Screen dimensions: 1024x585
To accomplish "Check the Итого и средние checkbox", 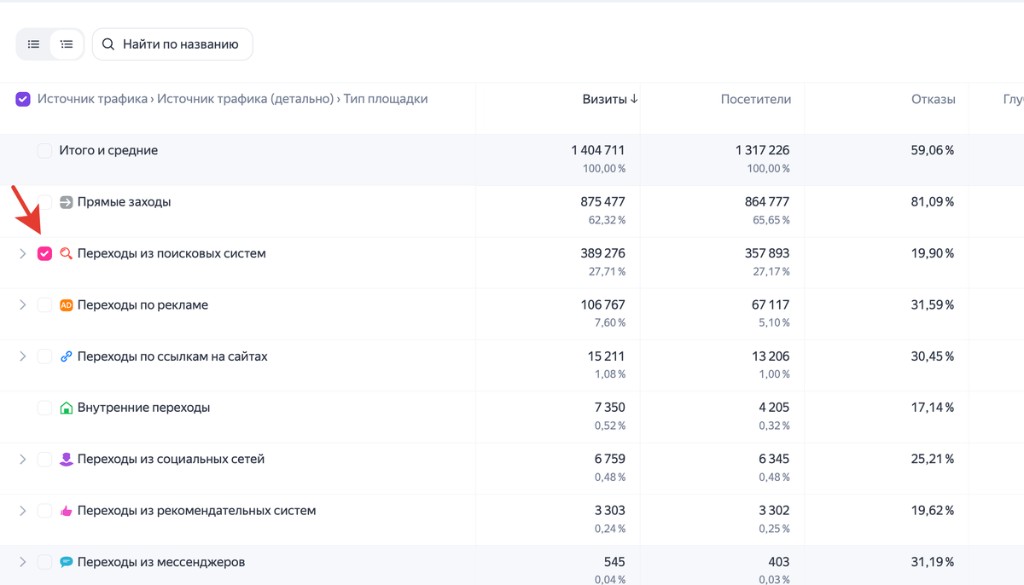I will (44, 151).
